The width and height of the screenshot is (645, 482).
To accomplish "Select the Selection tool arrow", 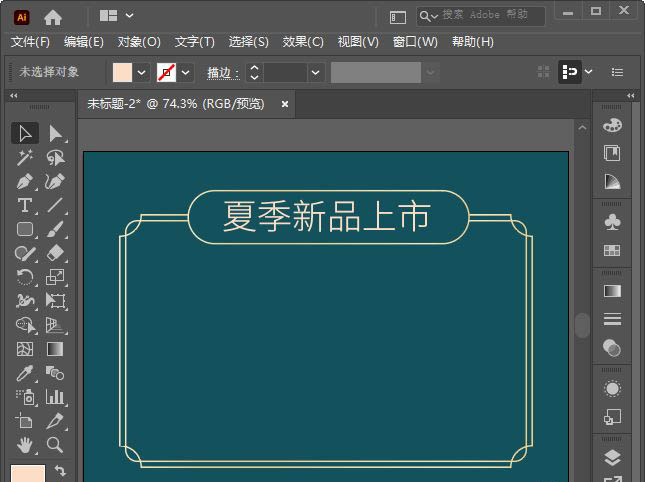I will [25, 133].
